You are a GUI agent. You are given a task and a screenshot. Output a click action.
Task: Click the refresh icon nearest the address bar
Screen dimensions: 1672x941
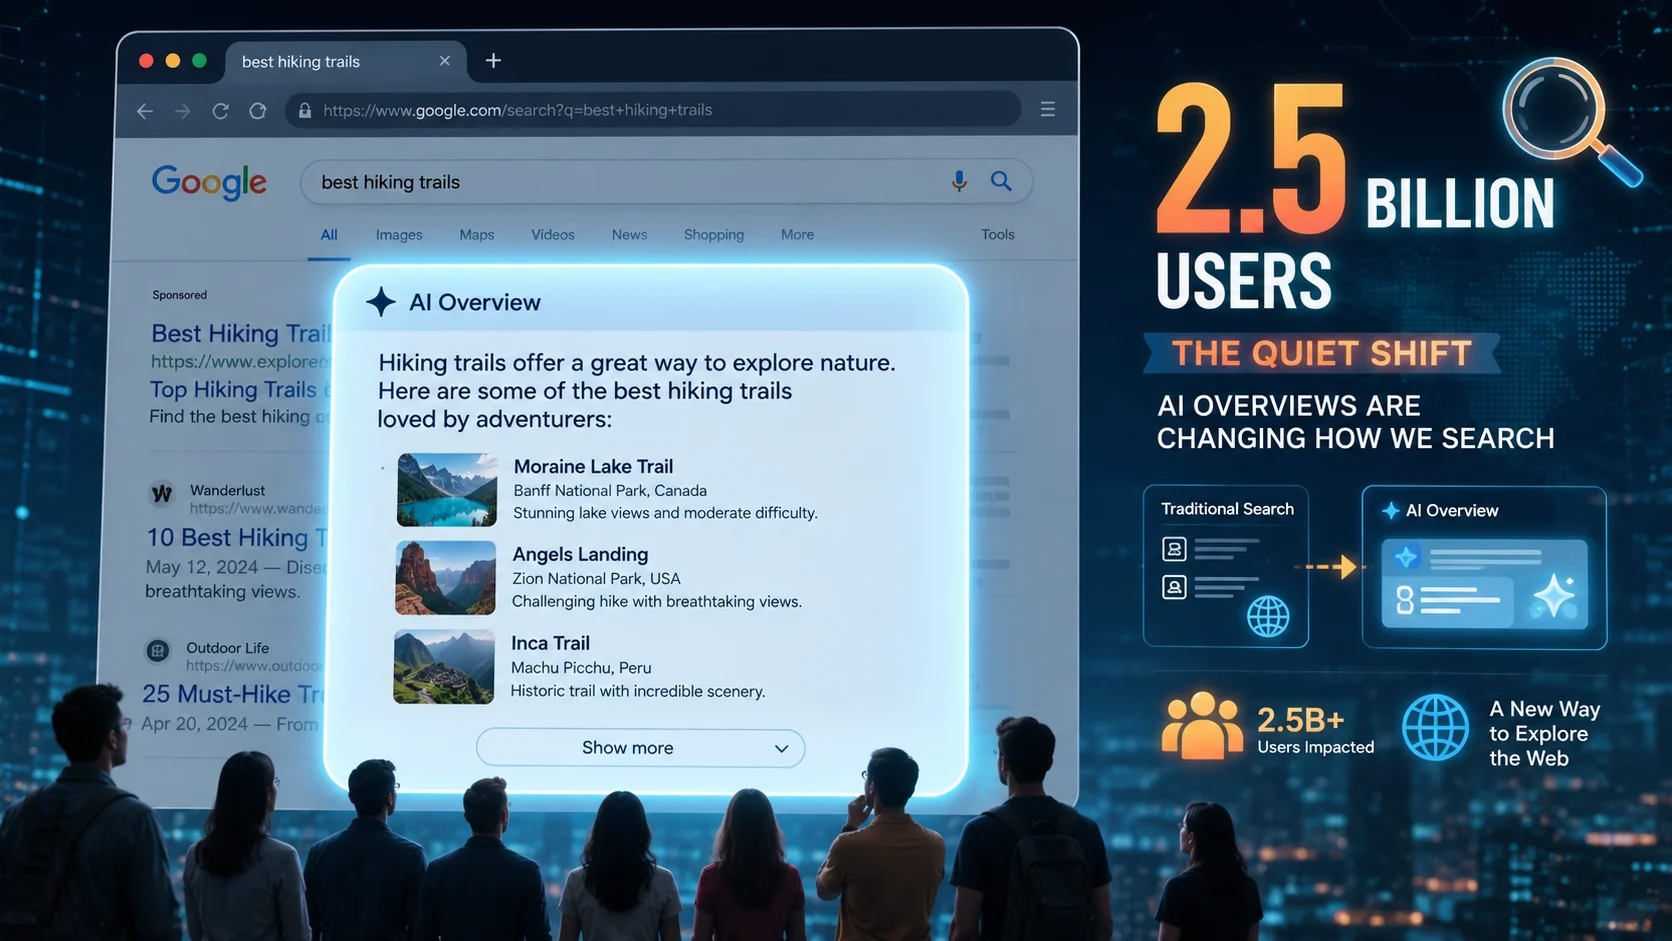258,111
